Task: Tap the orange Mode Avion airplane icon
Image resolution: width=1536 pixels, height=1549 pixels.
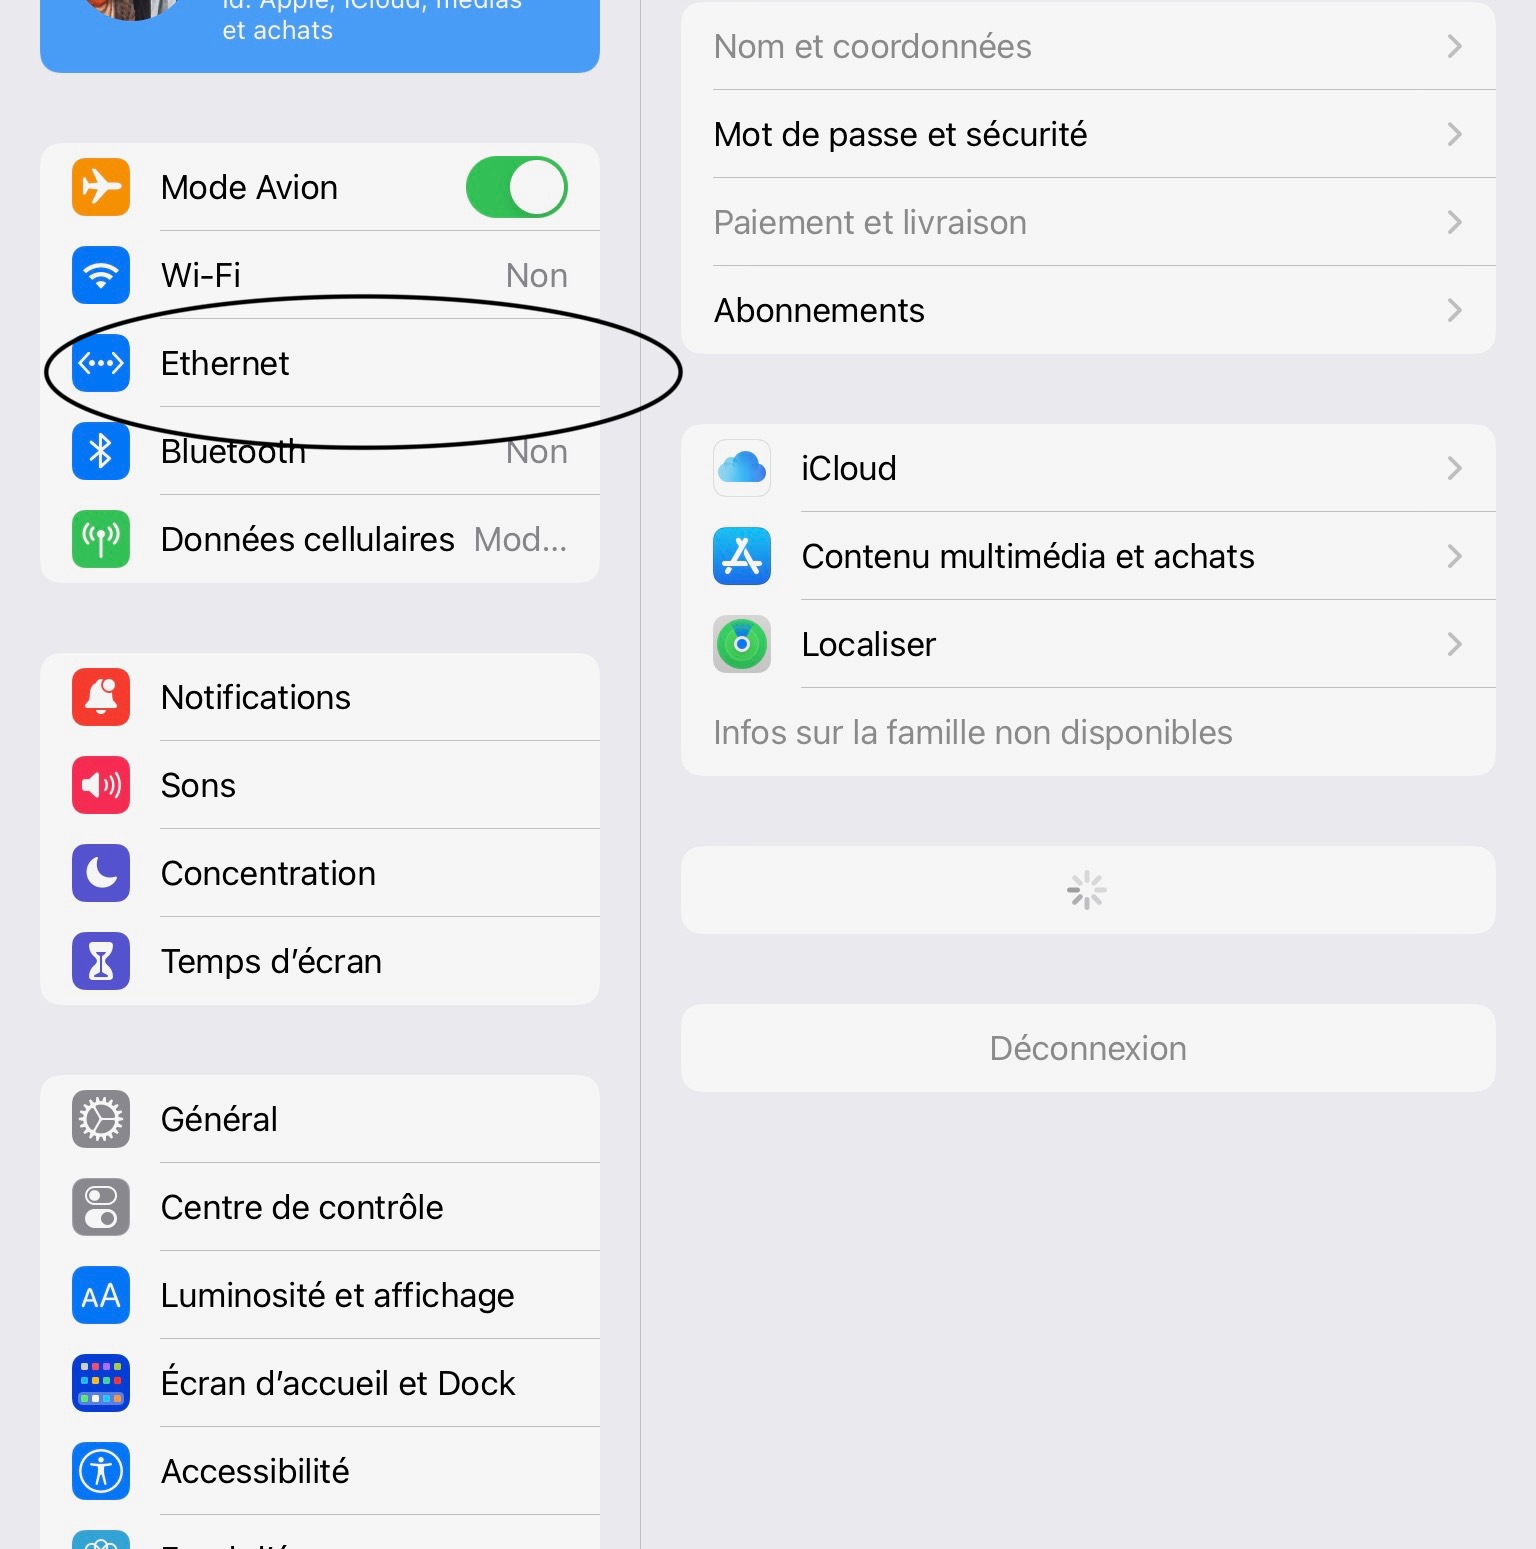Action: point(101,187)
